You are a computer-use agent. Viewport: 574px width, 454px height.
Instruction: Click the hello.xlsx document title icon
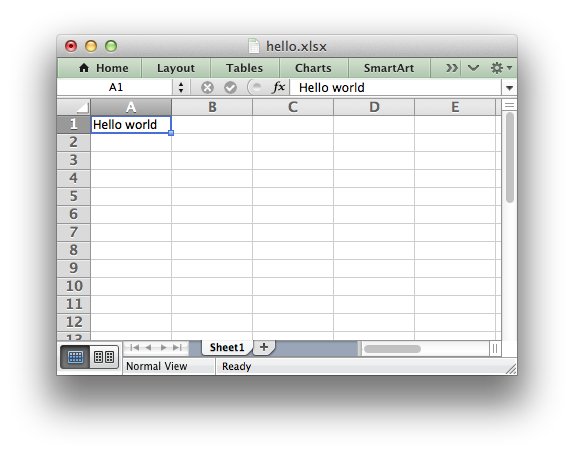point(253,46)
